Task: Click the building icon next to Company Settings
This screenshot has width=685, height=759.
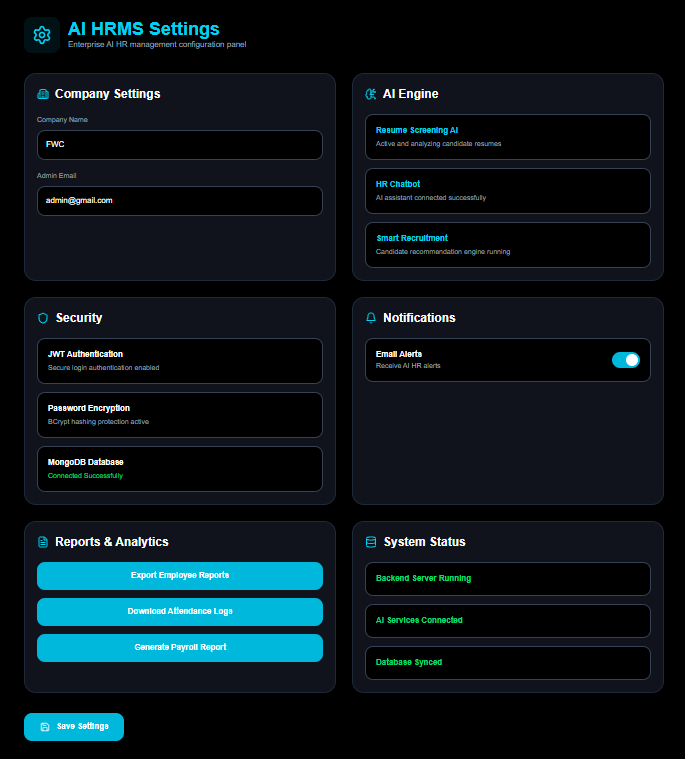Action: 43,94
